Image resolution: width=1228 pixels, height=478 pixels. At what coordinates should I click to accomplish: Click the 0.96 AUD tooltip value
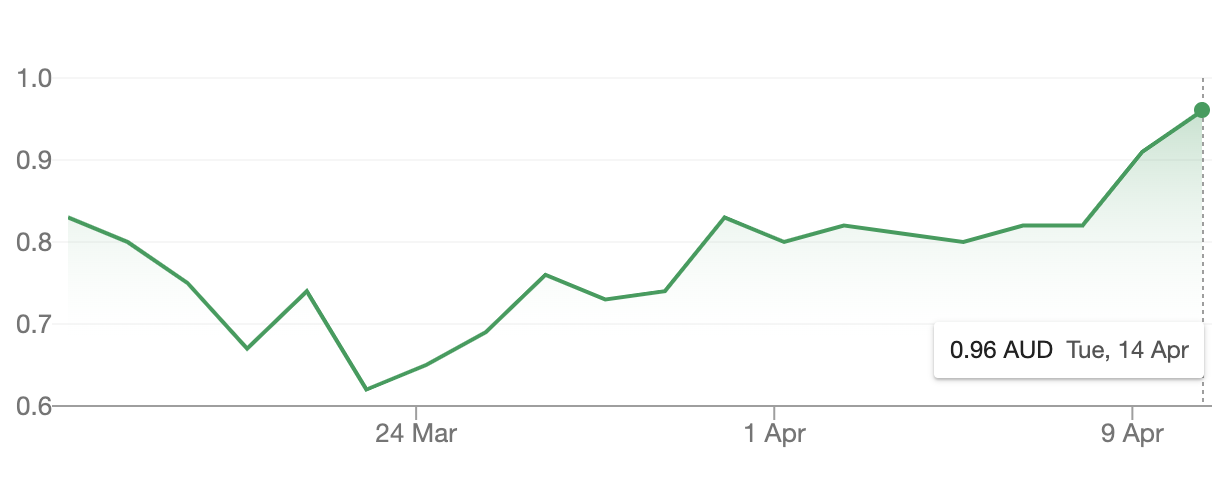1001,350
